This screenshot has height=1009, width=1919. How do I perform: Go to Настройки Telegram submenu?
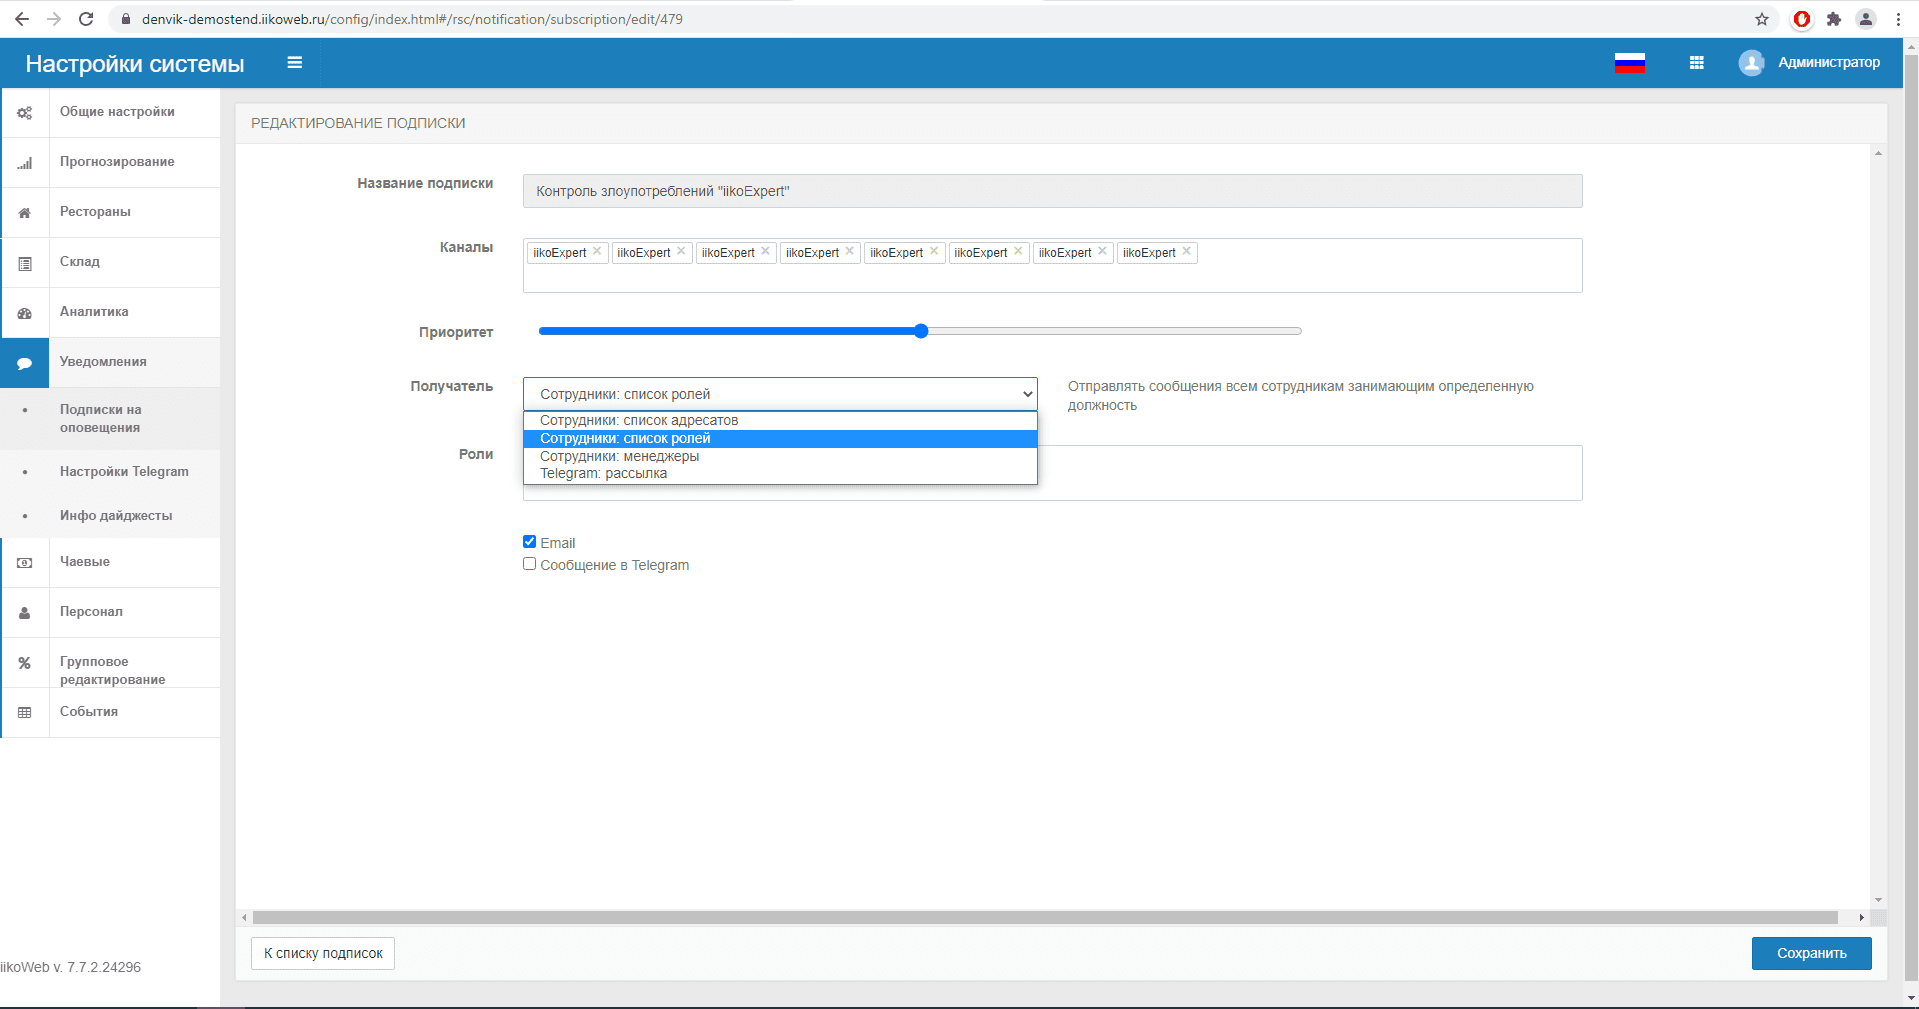[124, 472]
